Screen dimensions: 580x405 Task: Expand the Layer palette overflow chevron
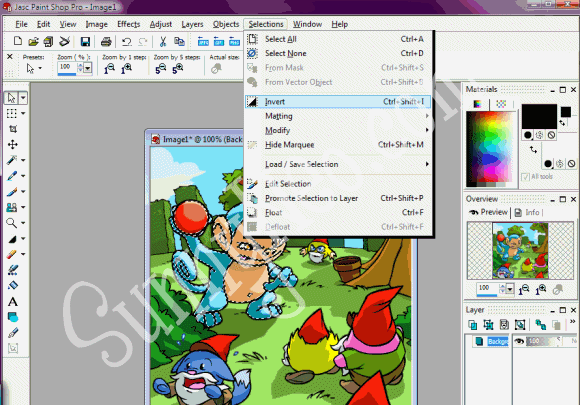point(573,322)
